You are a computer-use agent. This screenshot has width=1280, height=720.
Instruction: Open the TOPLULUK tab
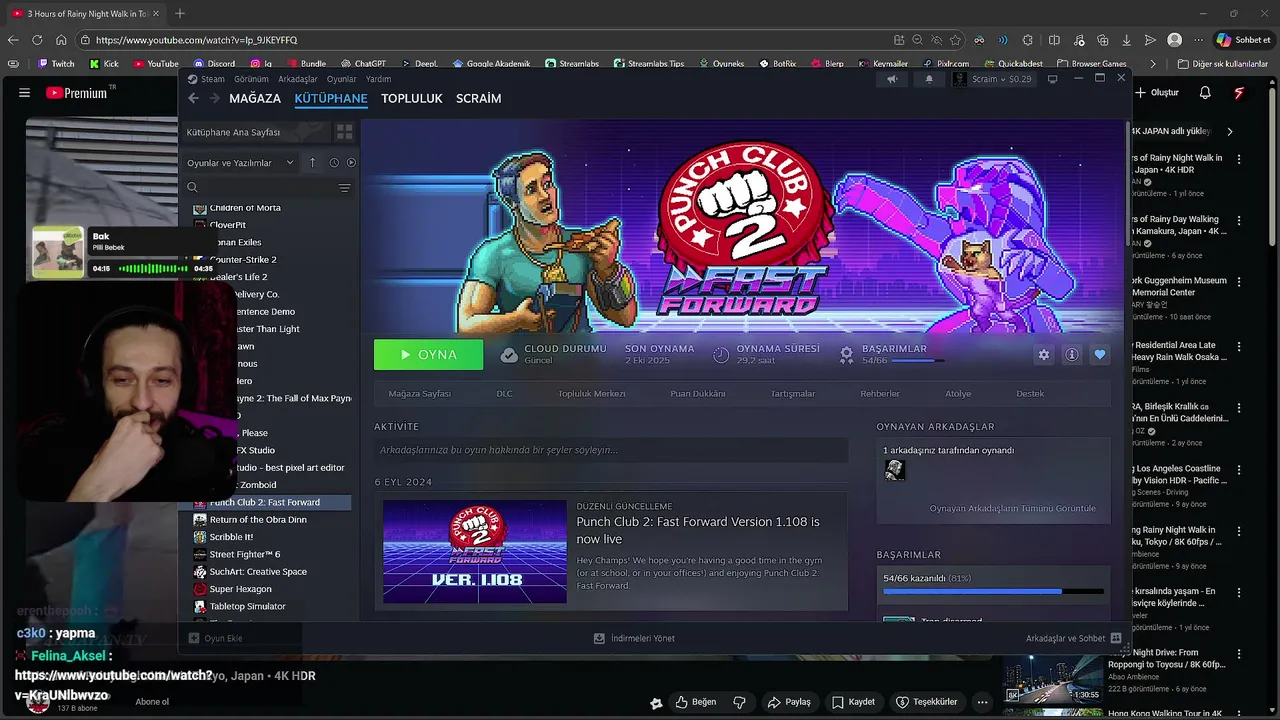[412, 99]
